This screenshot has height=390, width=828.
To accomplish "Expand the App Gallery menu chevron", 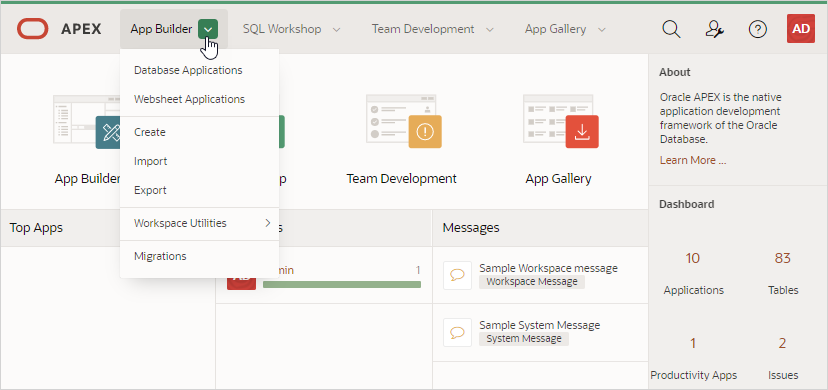I will click(x=601, y=30).
